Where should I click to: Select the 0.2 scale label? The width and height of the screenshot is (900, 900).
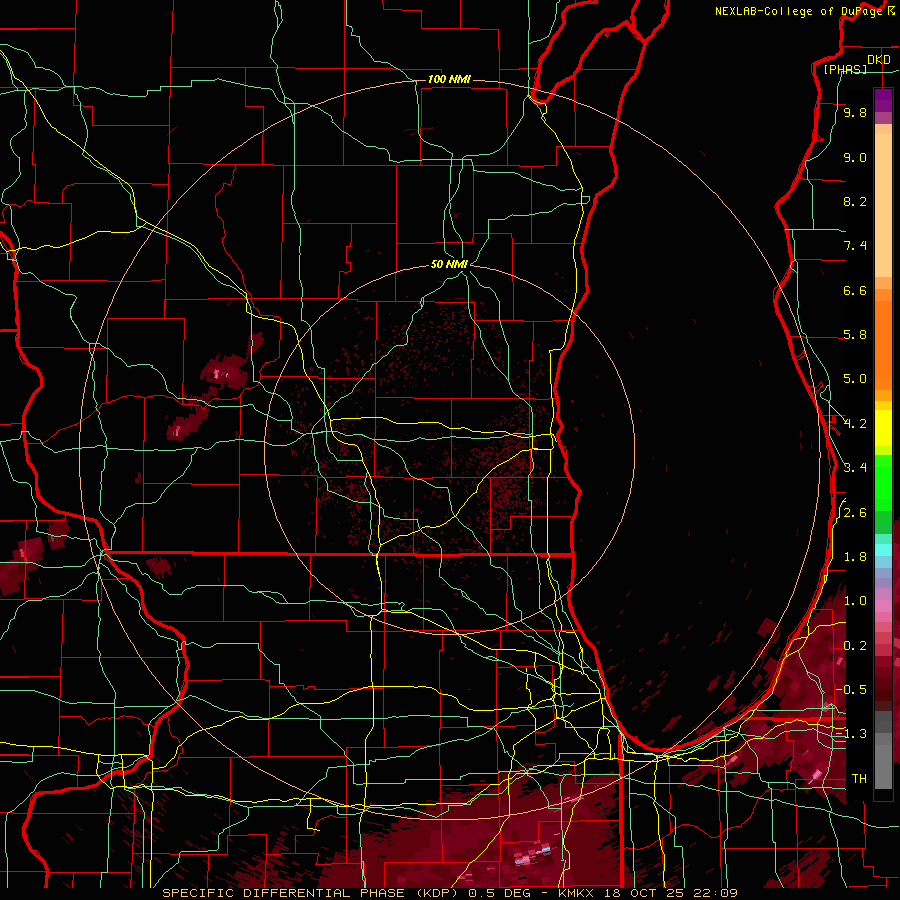coord(855,646)
